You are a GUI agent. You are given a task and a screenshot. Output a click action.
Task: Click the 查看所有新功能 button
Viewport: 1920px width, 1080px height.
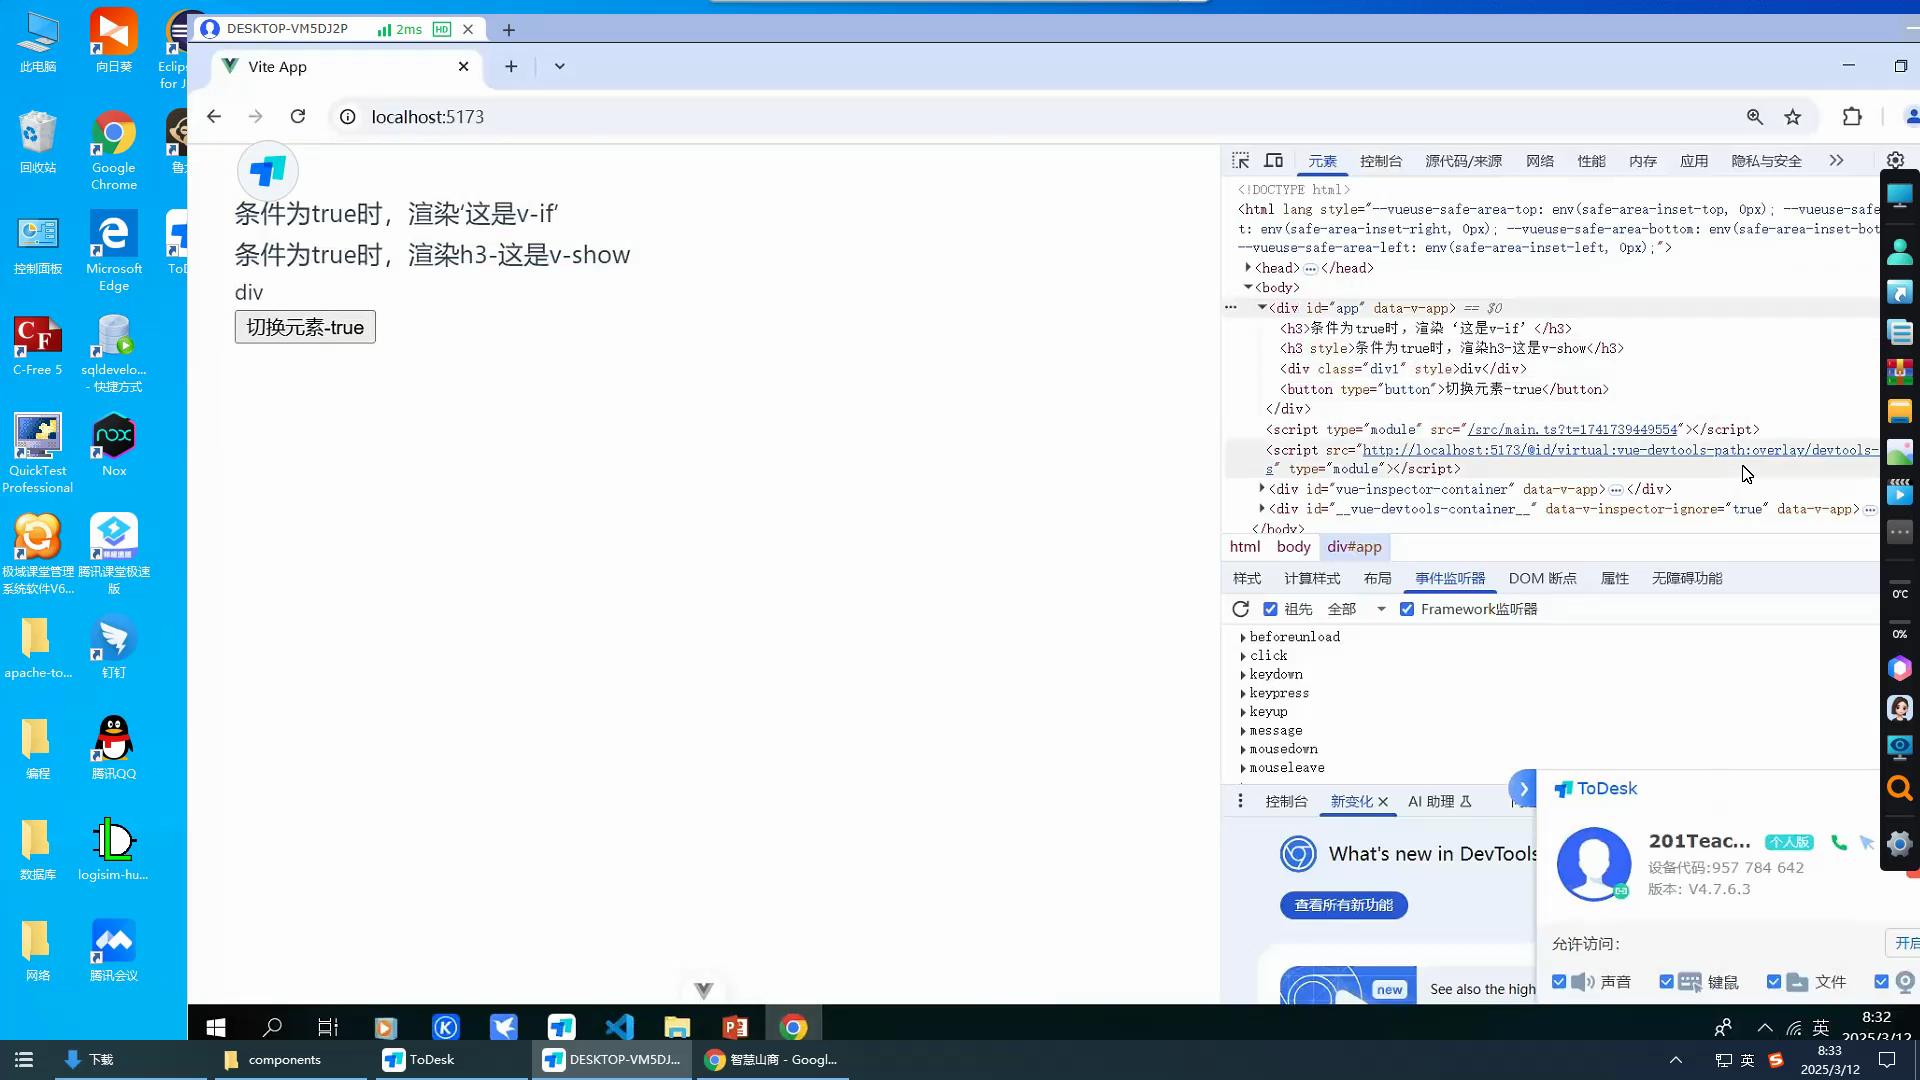coord(1343,905)
